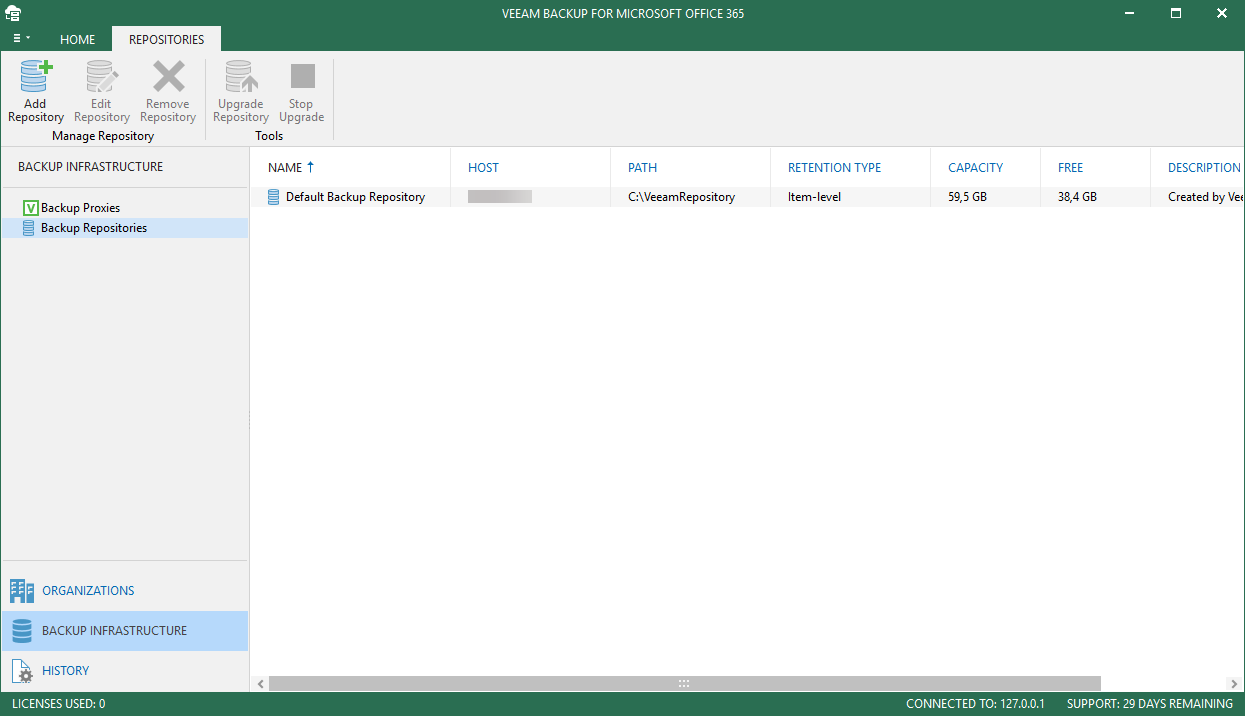Click the Edit Repository icon
Image resolution: width=1245 pixels, height=716 pixels.
pyautogui.click(x=102, y=77)
